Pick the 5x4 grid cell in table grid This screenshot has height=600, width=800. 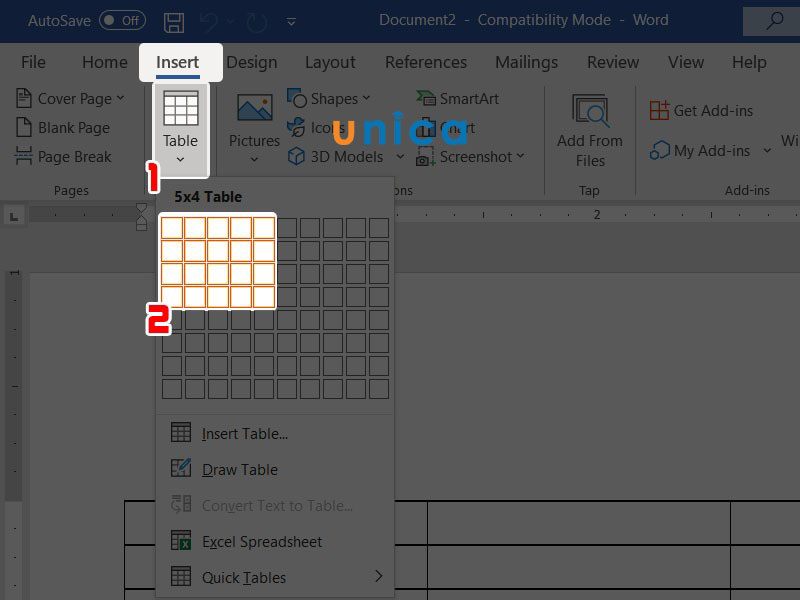point(264,297)
